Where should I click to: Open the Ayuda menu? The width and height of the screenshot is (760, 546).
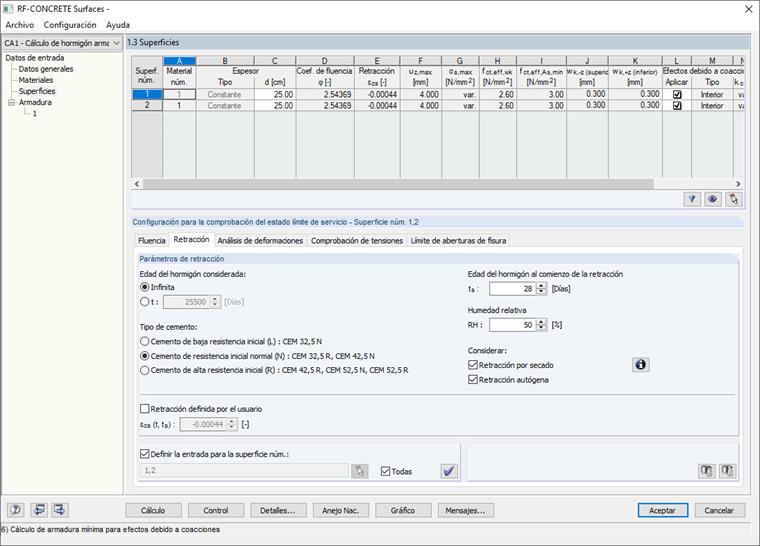coord(118,25)
